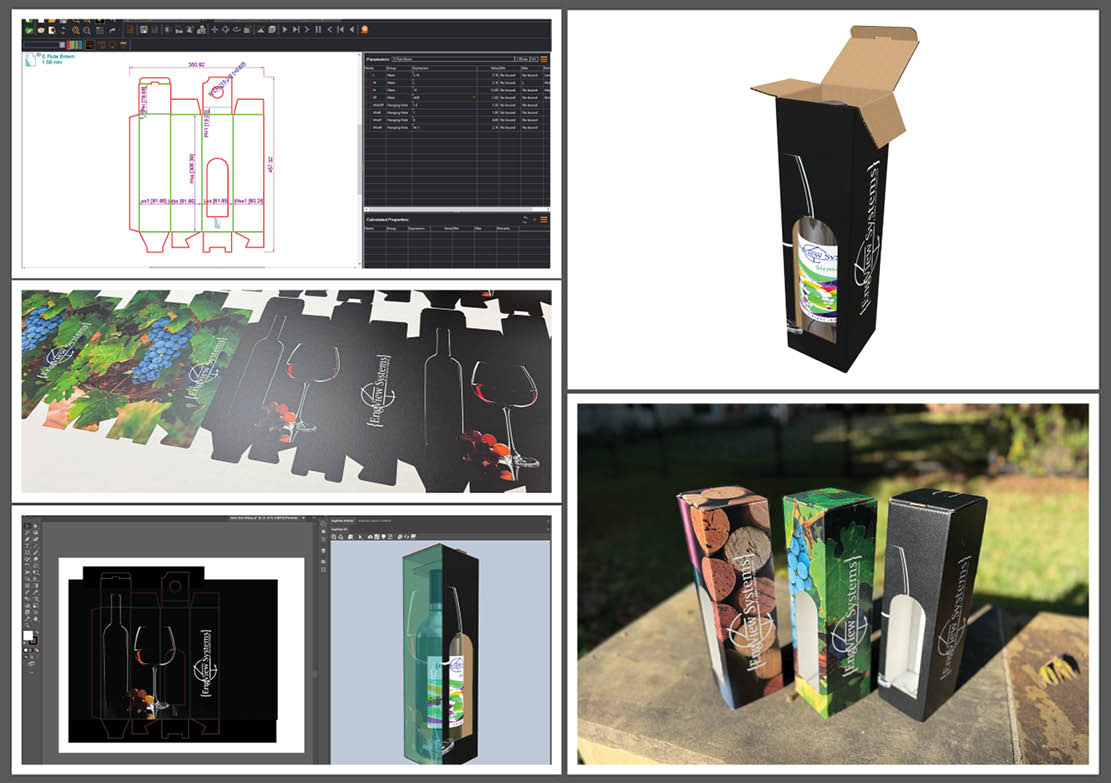
Task: Select the Selection arrow tool in Illustrator
Action: pos(27,526)
